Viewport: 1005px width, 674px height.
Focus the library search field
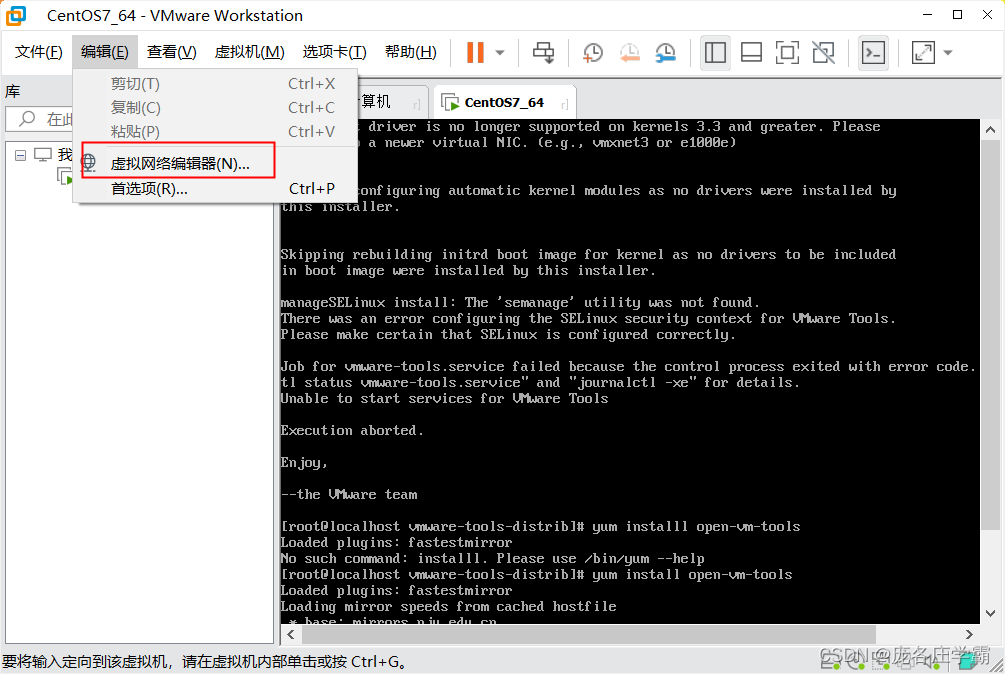40,119
